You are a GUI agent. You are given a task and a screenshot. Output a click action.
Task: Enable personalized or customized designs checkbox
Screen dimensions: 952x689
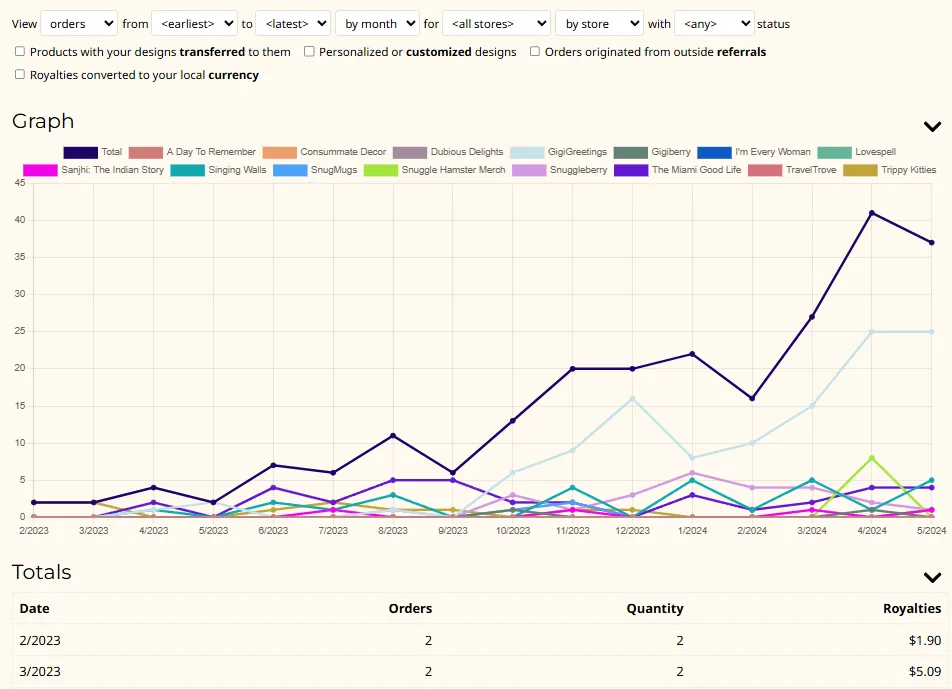[309, 52]
